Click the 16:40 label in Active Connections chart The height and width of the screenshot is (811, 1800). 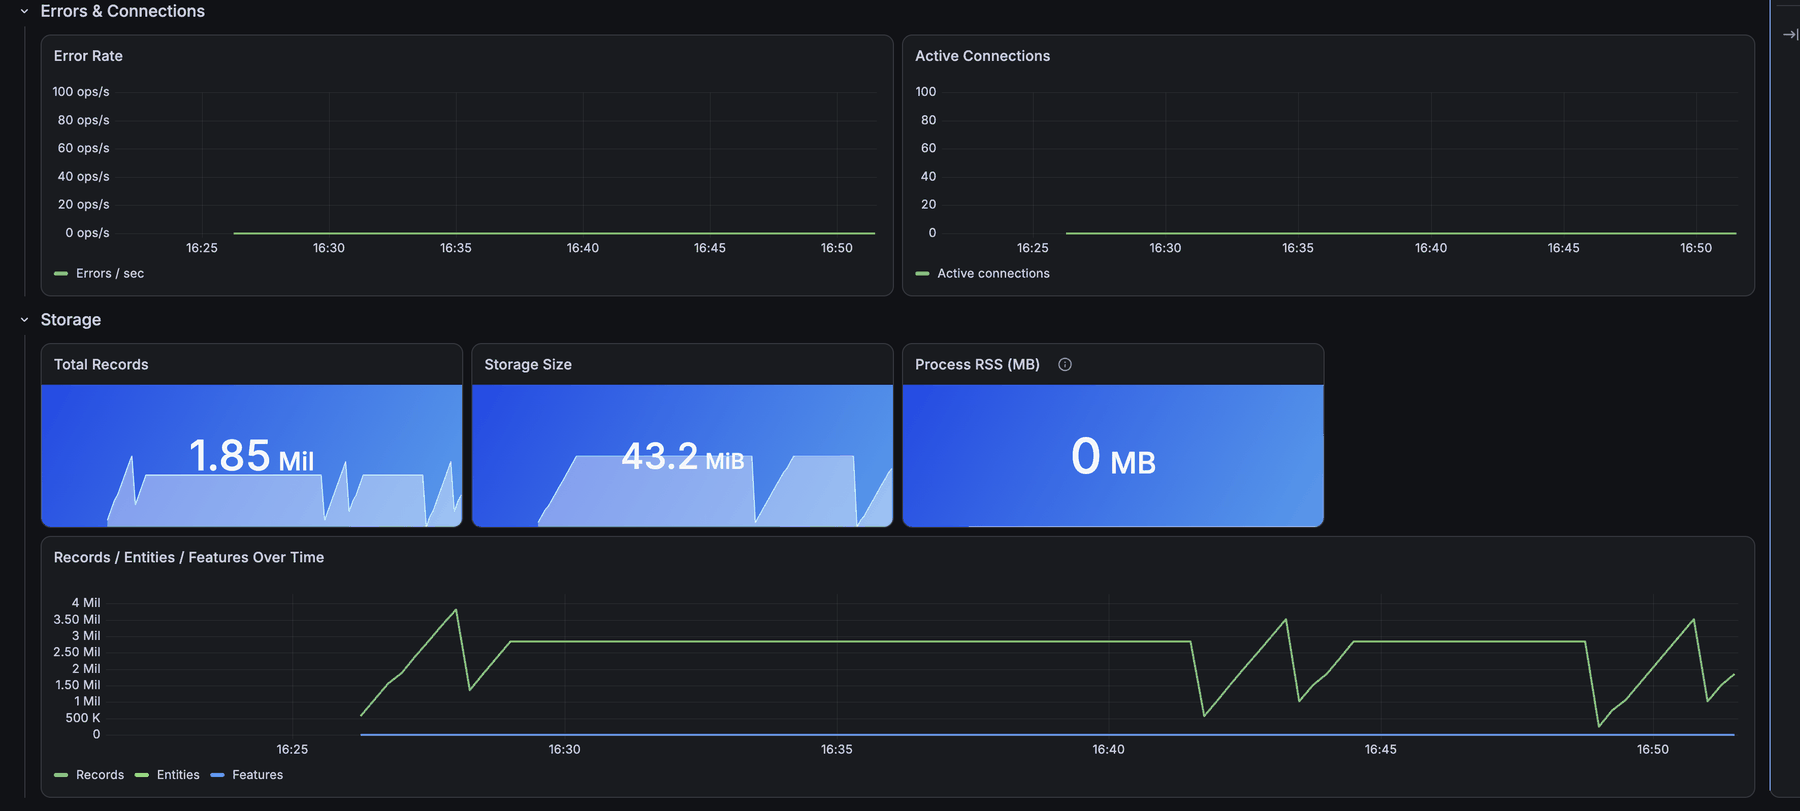1431,248
